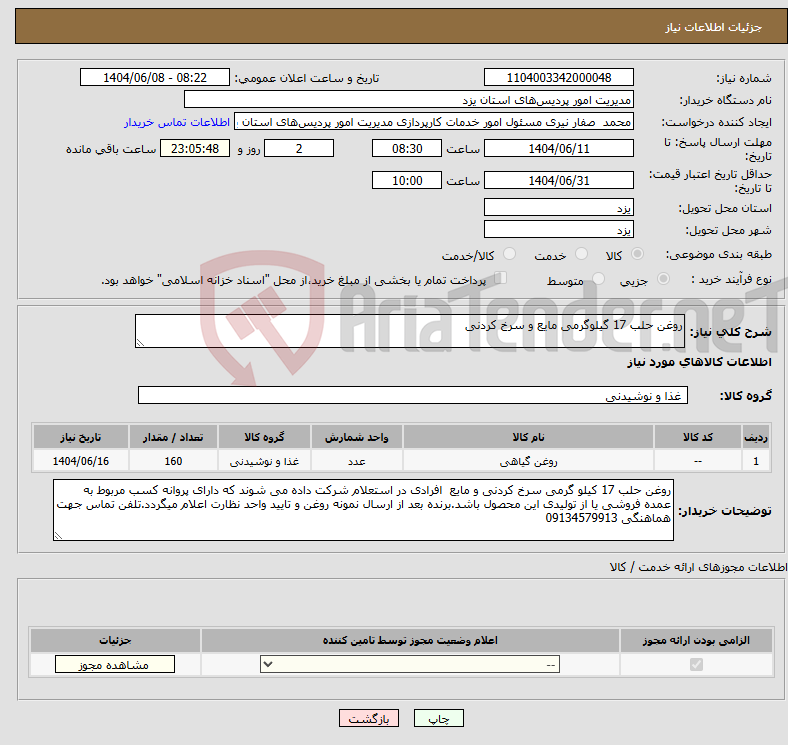Select the کالا/خدمت radio button
The width and height of the screenshot is (788, 745).
click(509, 255)
